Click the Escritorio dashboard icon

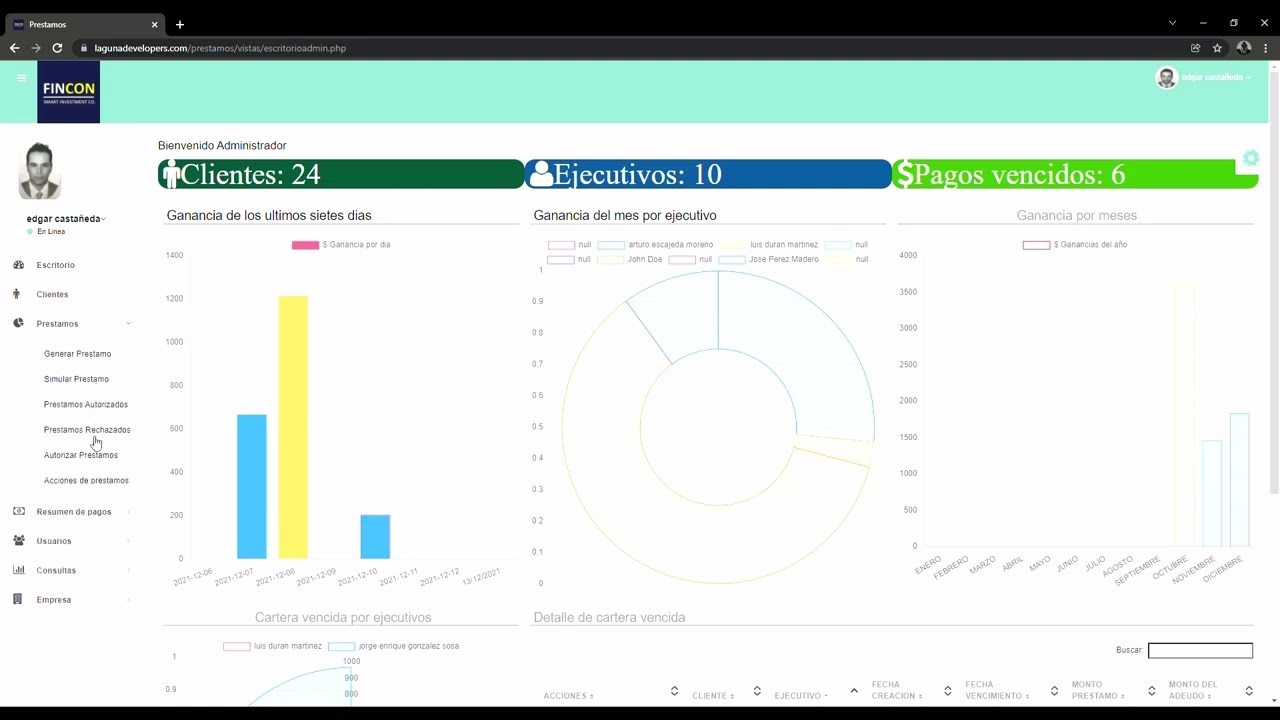(18, 265)
